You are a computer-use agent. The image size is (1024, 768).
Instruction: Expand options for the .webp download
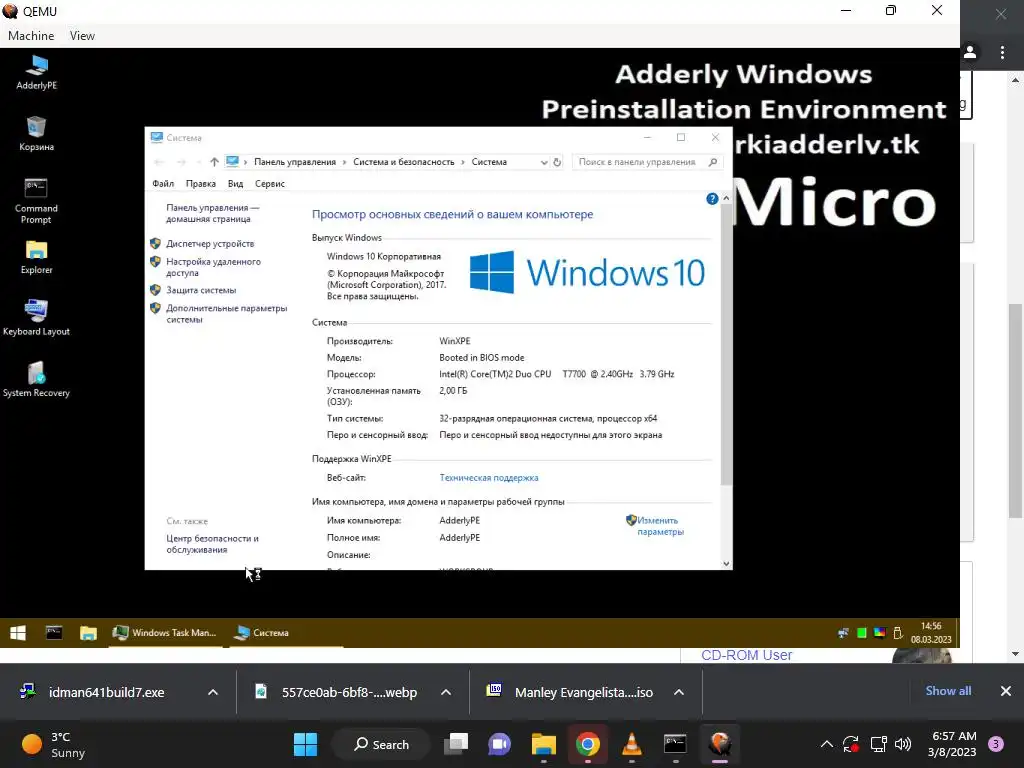pos(446,692)
